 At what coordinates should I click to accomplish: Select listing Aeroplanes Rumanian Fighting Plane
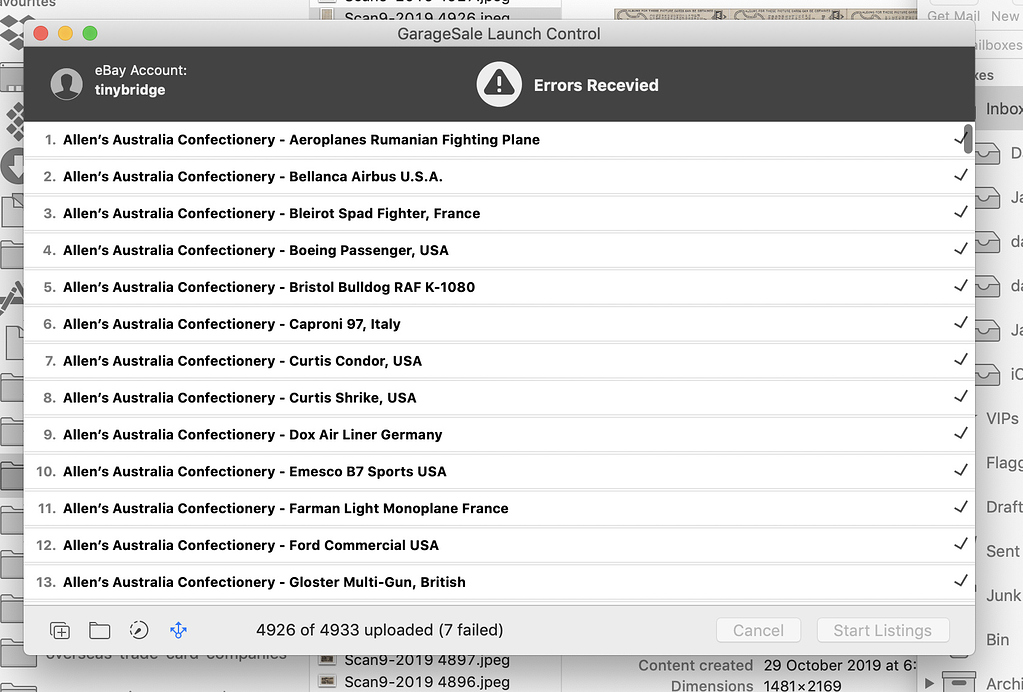(x=499, y=139)
